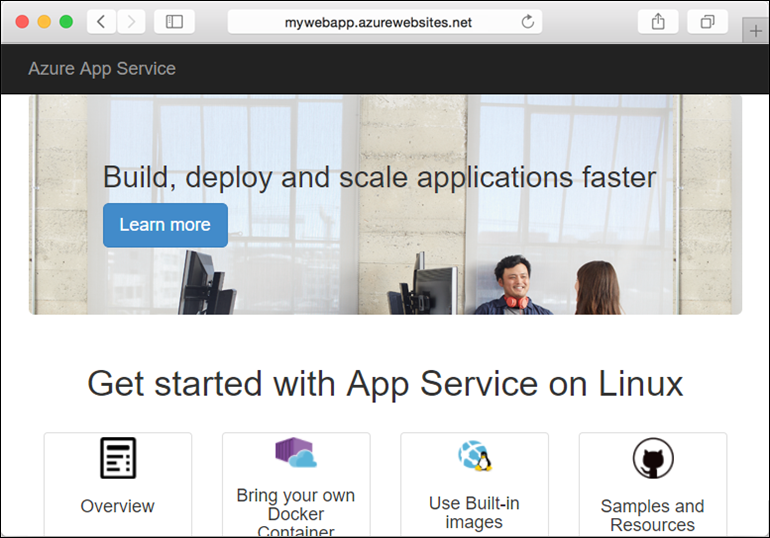
Task: Minimize window with yellow button
Action: [44, 22]
